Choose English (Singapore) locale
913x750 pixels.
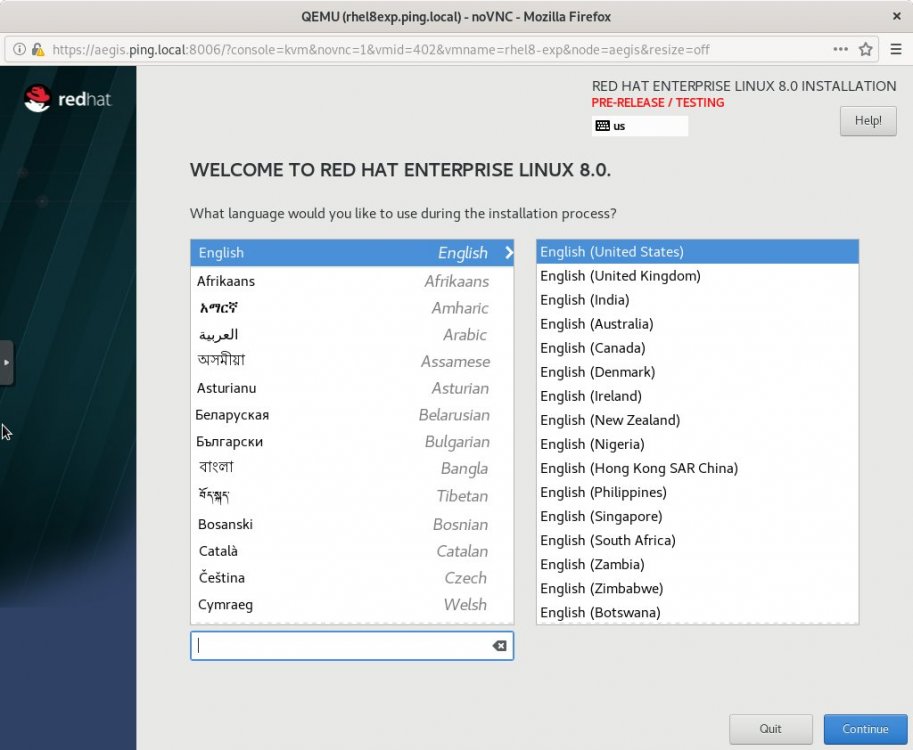point(697,516)
